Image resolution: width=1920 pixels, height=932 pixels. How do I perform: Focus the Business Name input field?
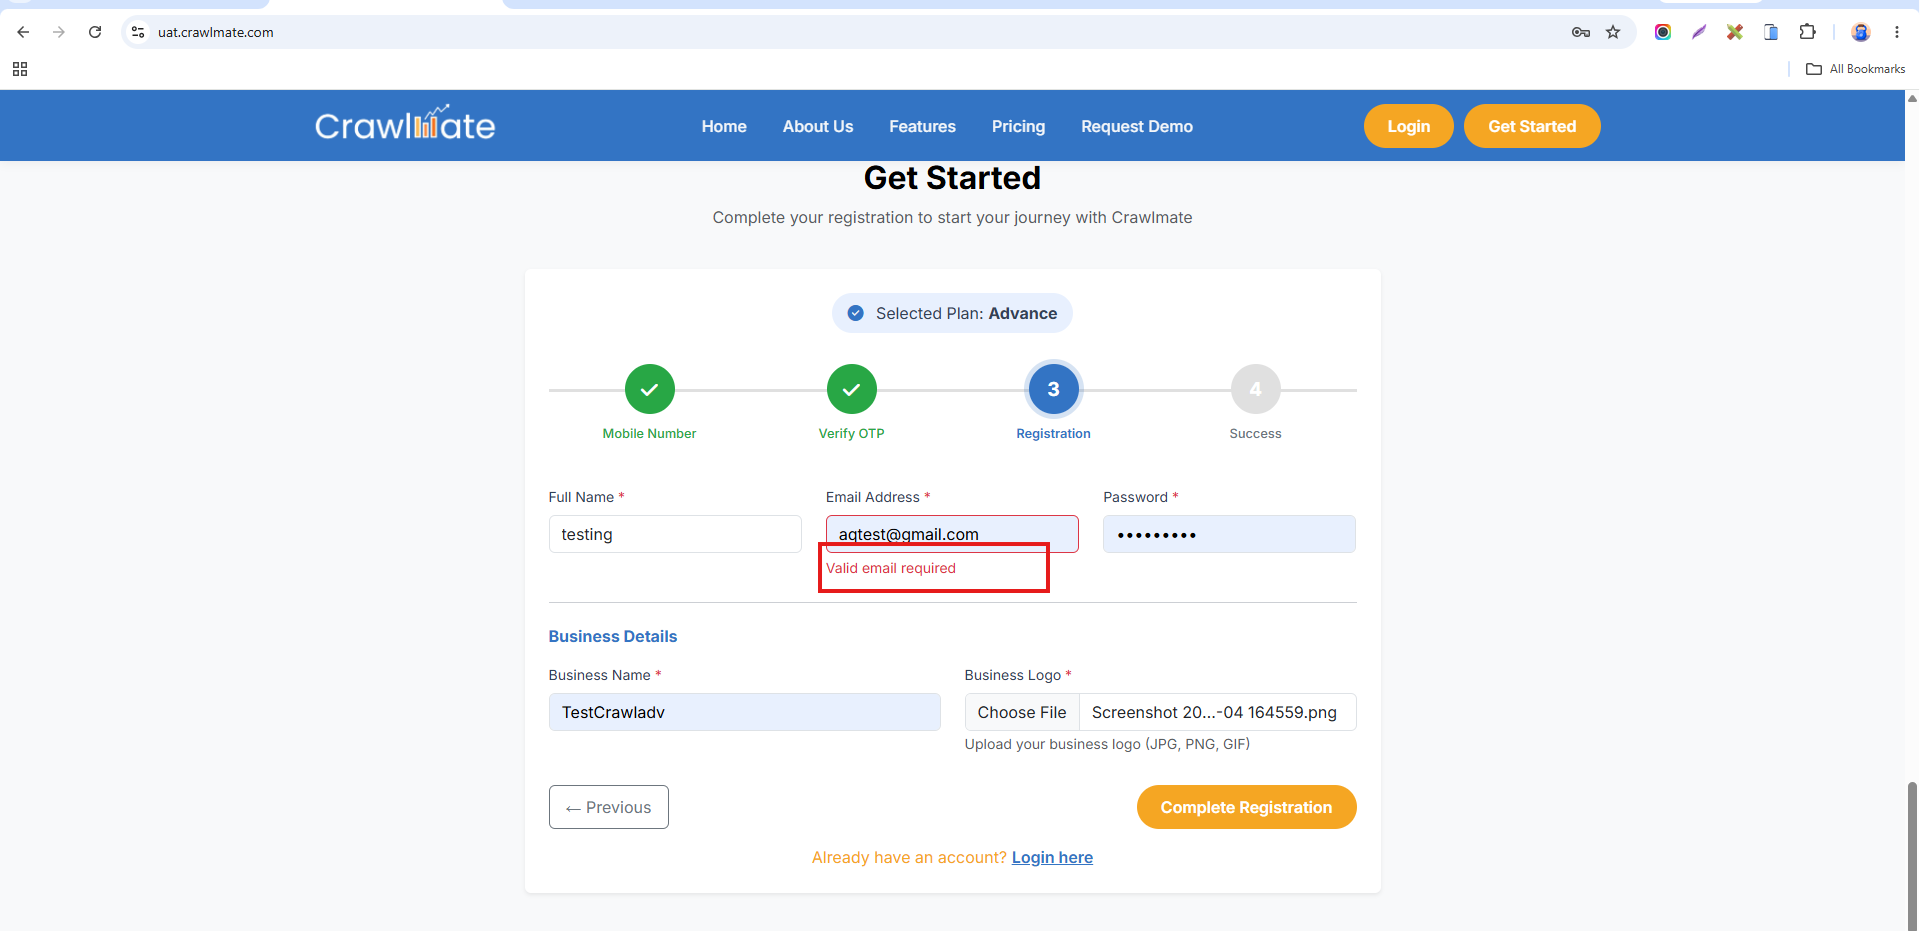pos(744,712)
